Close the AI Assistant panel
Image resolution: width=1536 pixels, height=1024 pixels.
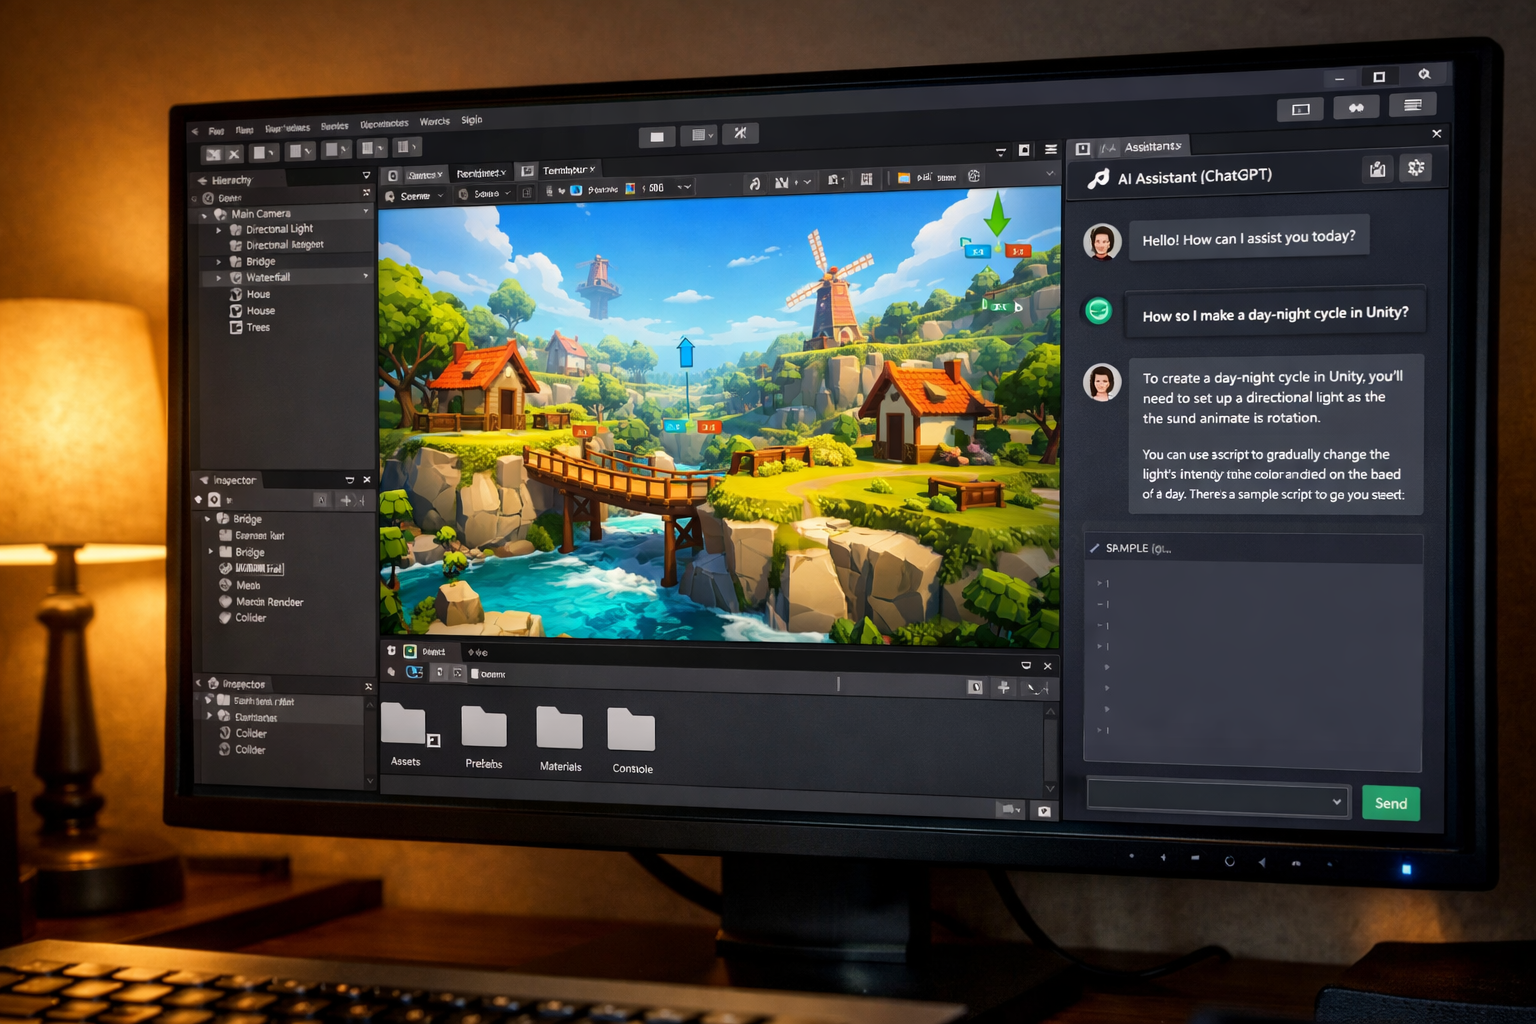coord(1436,134)
